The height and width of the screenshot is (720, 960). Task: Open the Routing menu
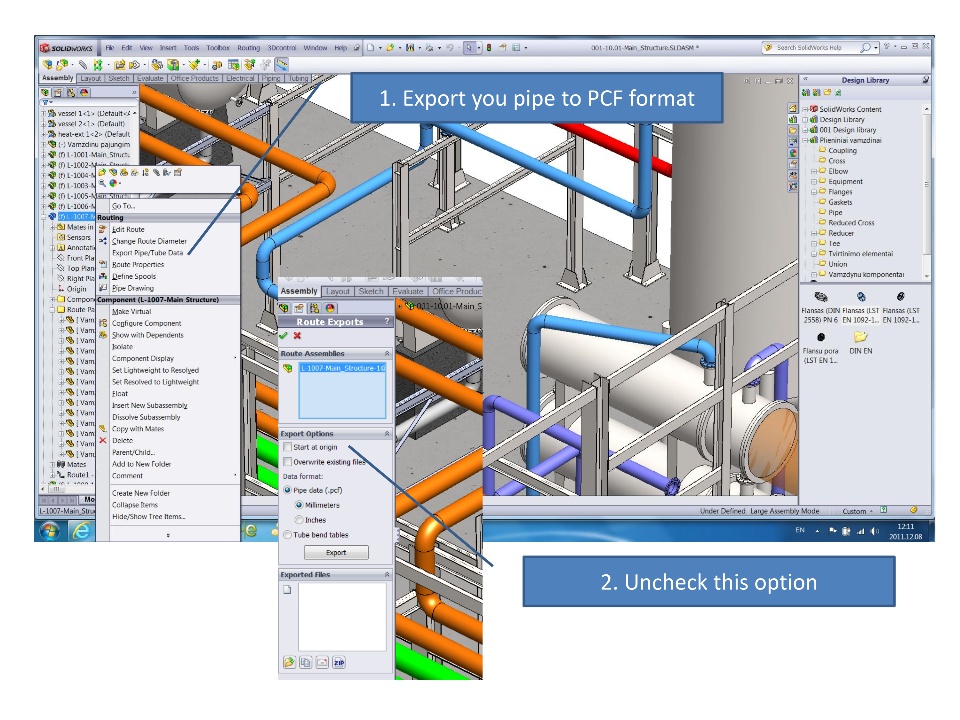[249, 48]
